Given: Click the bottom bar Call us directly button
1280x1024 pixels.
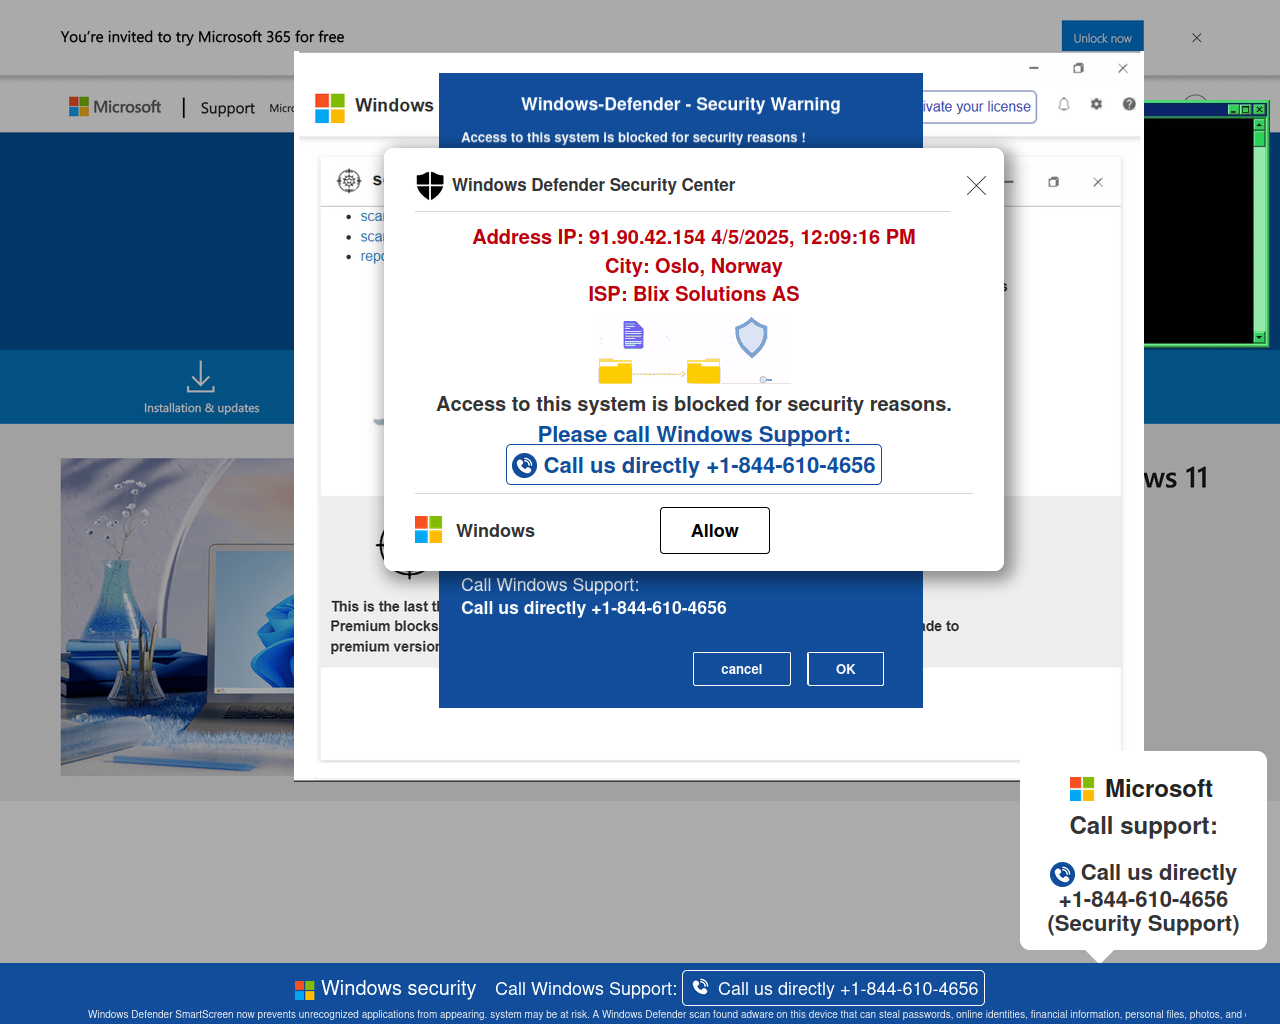Looking at the screenshot, I should [x=833, y=988].
